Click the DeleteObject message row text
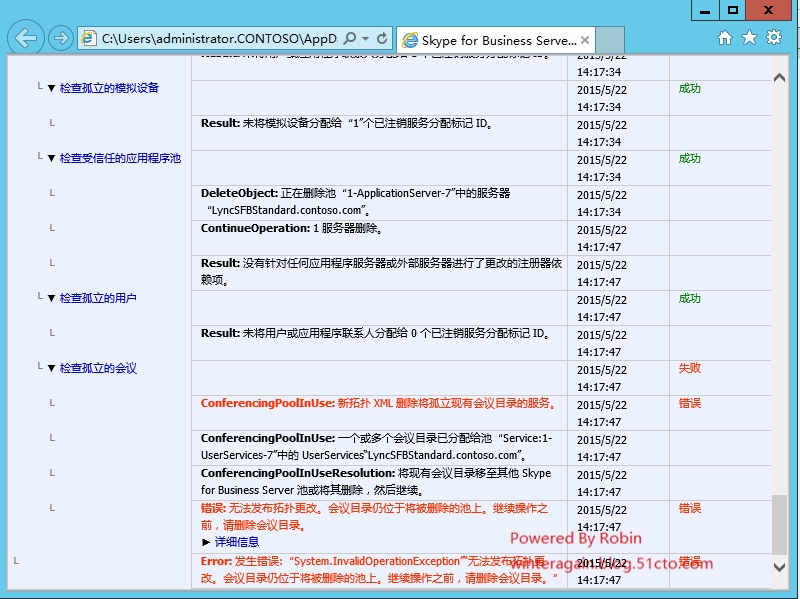Screen dimensions: 800x599 (355, 202)
